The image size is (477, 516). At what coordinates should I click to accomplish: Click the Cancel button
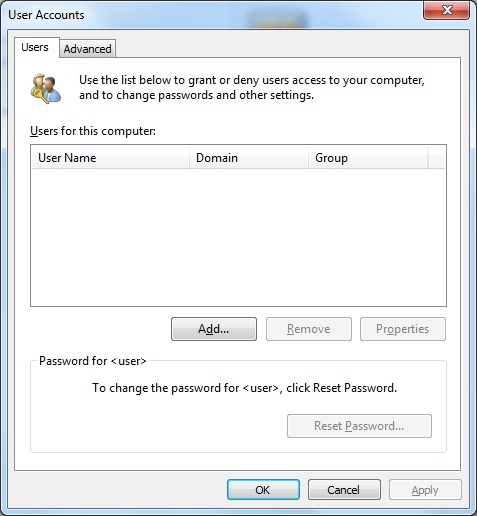coord(344,490)
